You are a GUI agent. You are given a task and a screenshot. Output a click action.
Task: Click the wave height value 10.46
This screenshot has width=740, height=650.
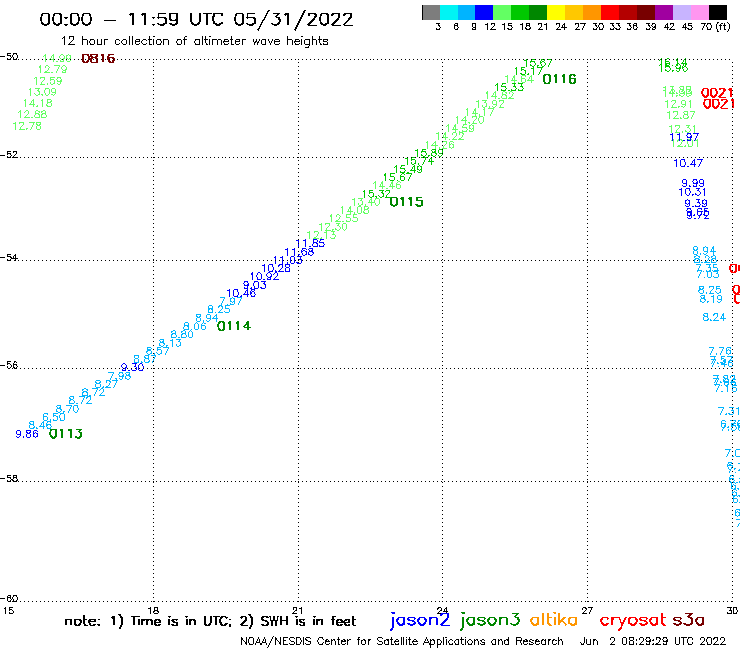(241, 293)
